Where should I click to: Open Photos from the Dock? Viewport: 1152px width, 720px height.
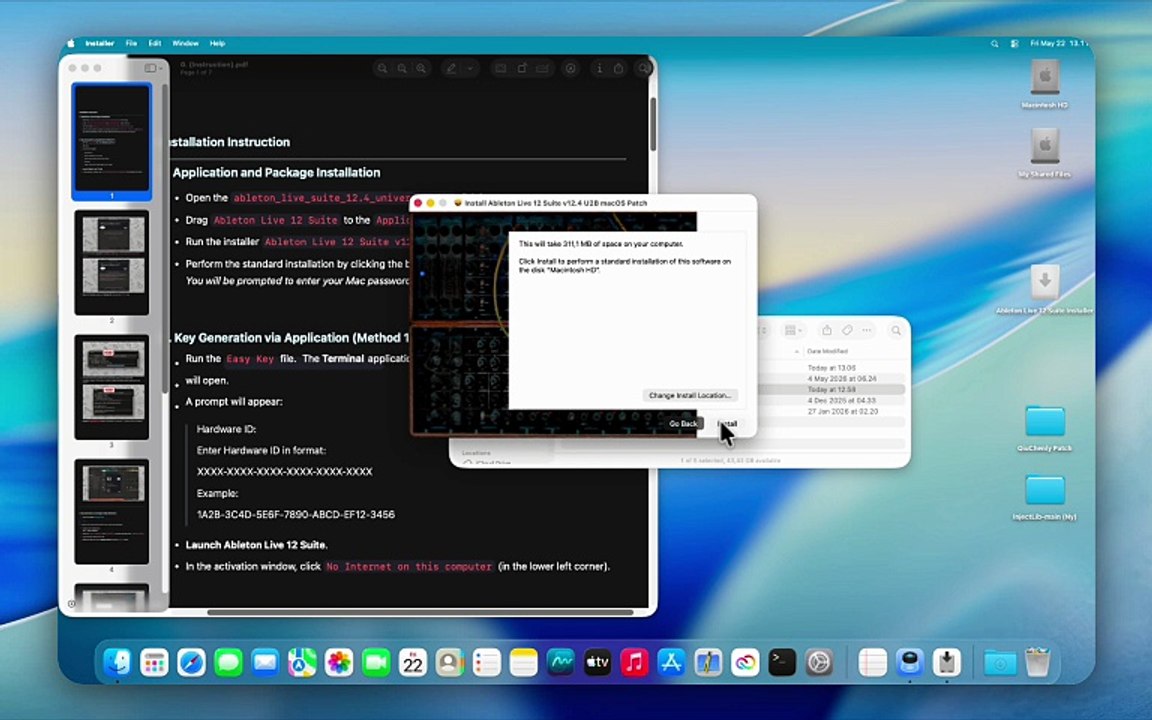[x=339, y=663]
